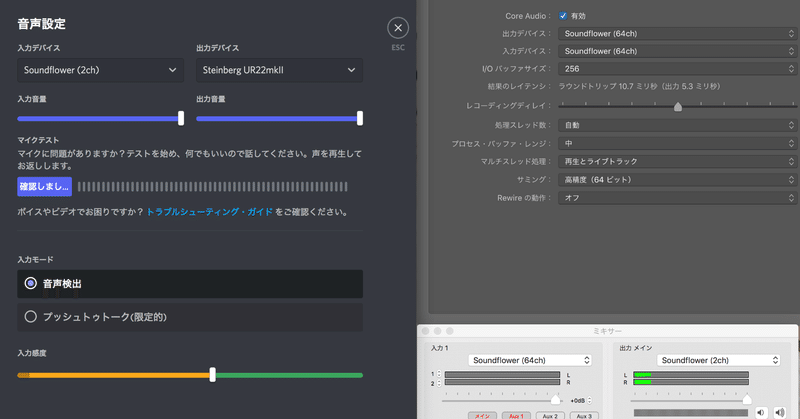Click the 音声設定 heading
This screenshot has height=419, width=800.
coord(42,24)
